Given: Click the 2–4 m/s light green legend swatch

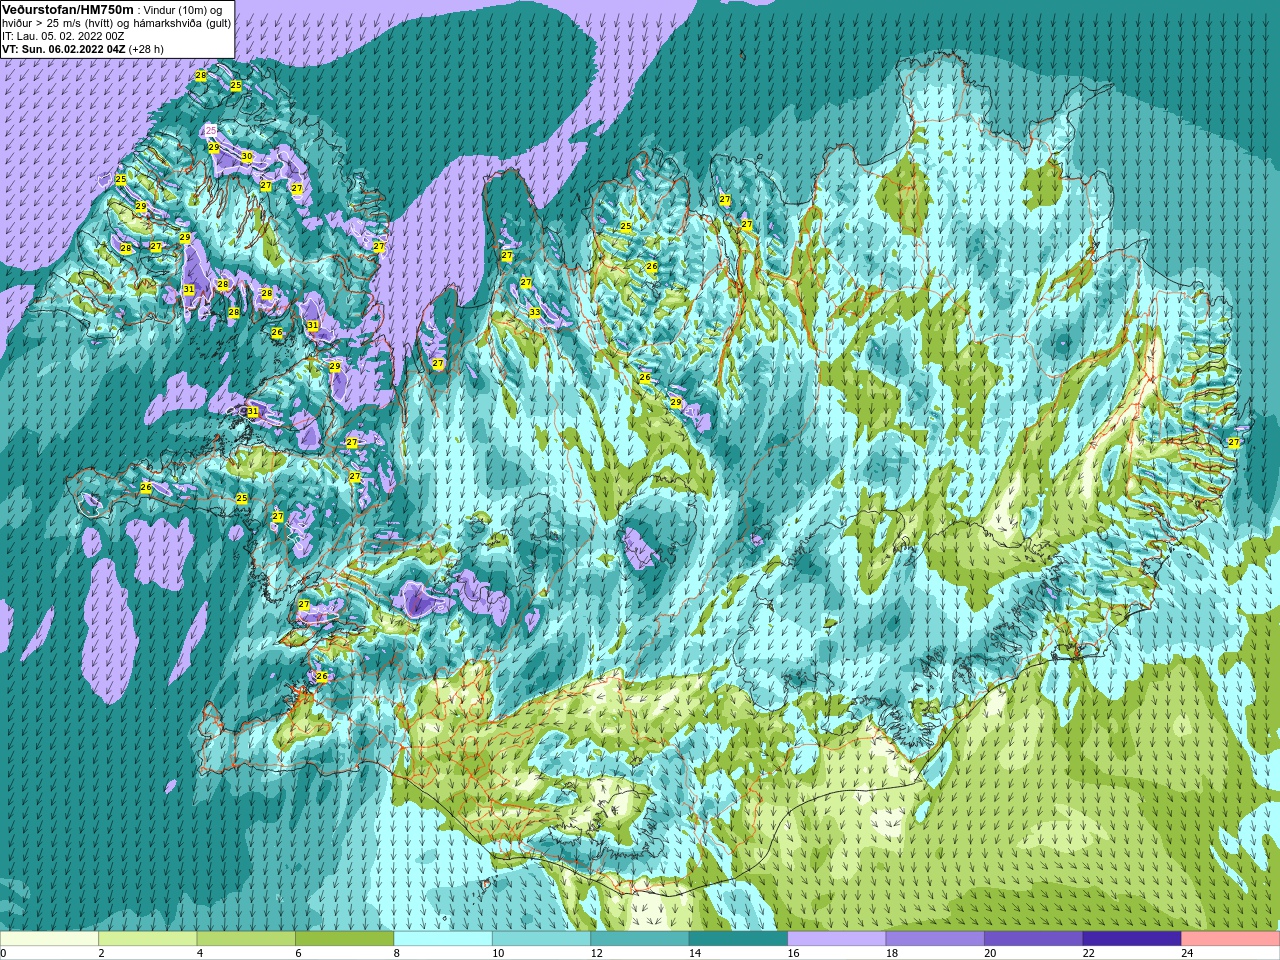Looking at the screenshot, I should click(x=148, y=939).
